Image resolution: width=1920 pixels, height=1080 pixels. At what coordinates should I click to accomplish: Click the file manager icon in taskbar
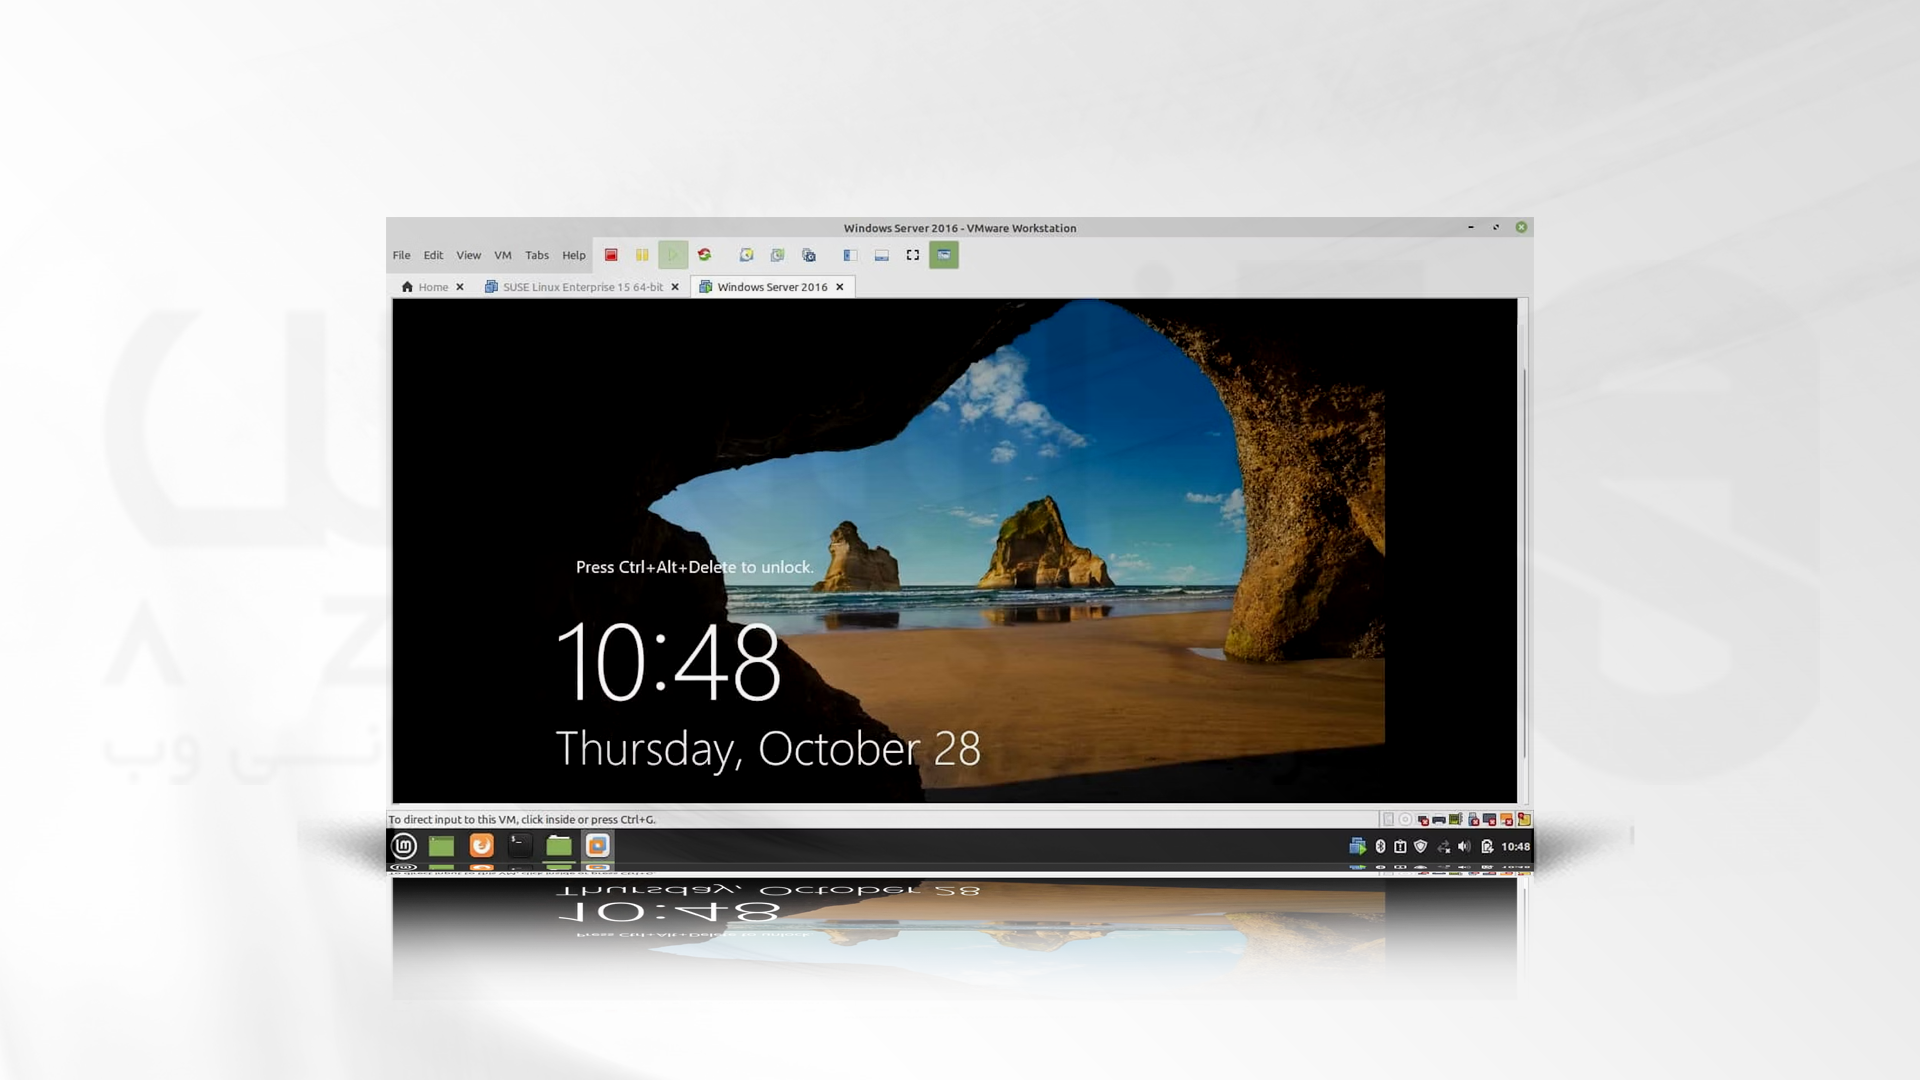[559, 845]
